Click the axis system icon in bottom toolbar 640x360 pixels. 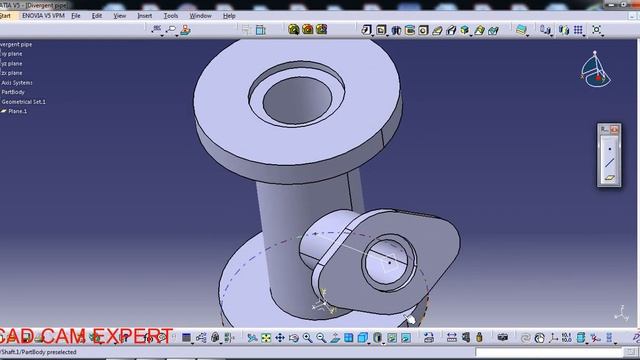tap(553, 338)
